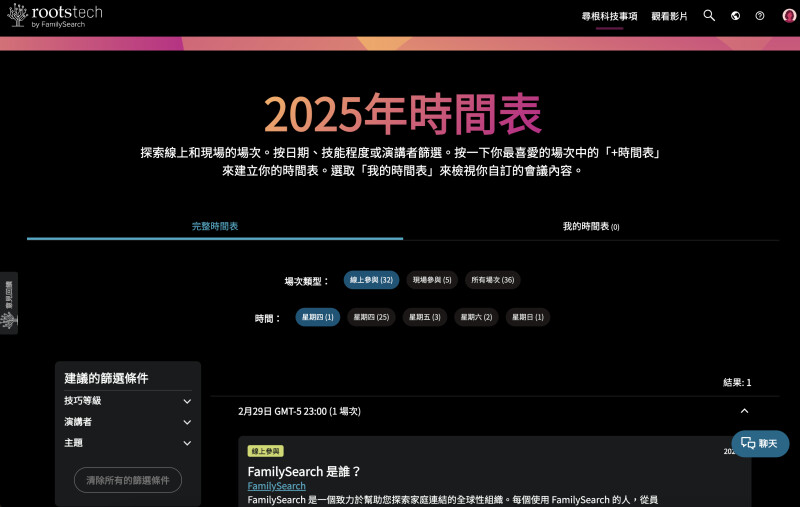Screen dimensions: 800x507
Task: Click the 線上參與 yellow badge on session card
Action: tap(265, 451)
